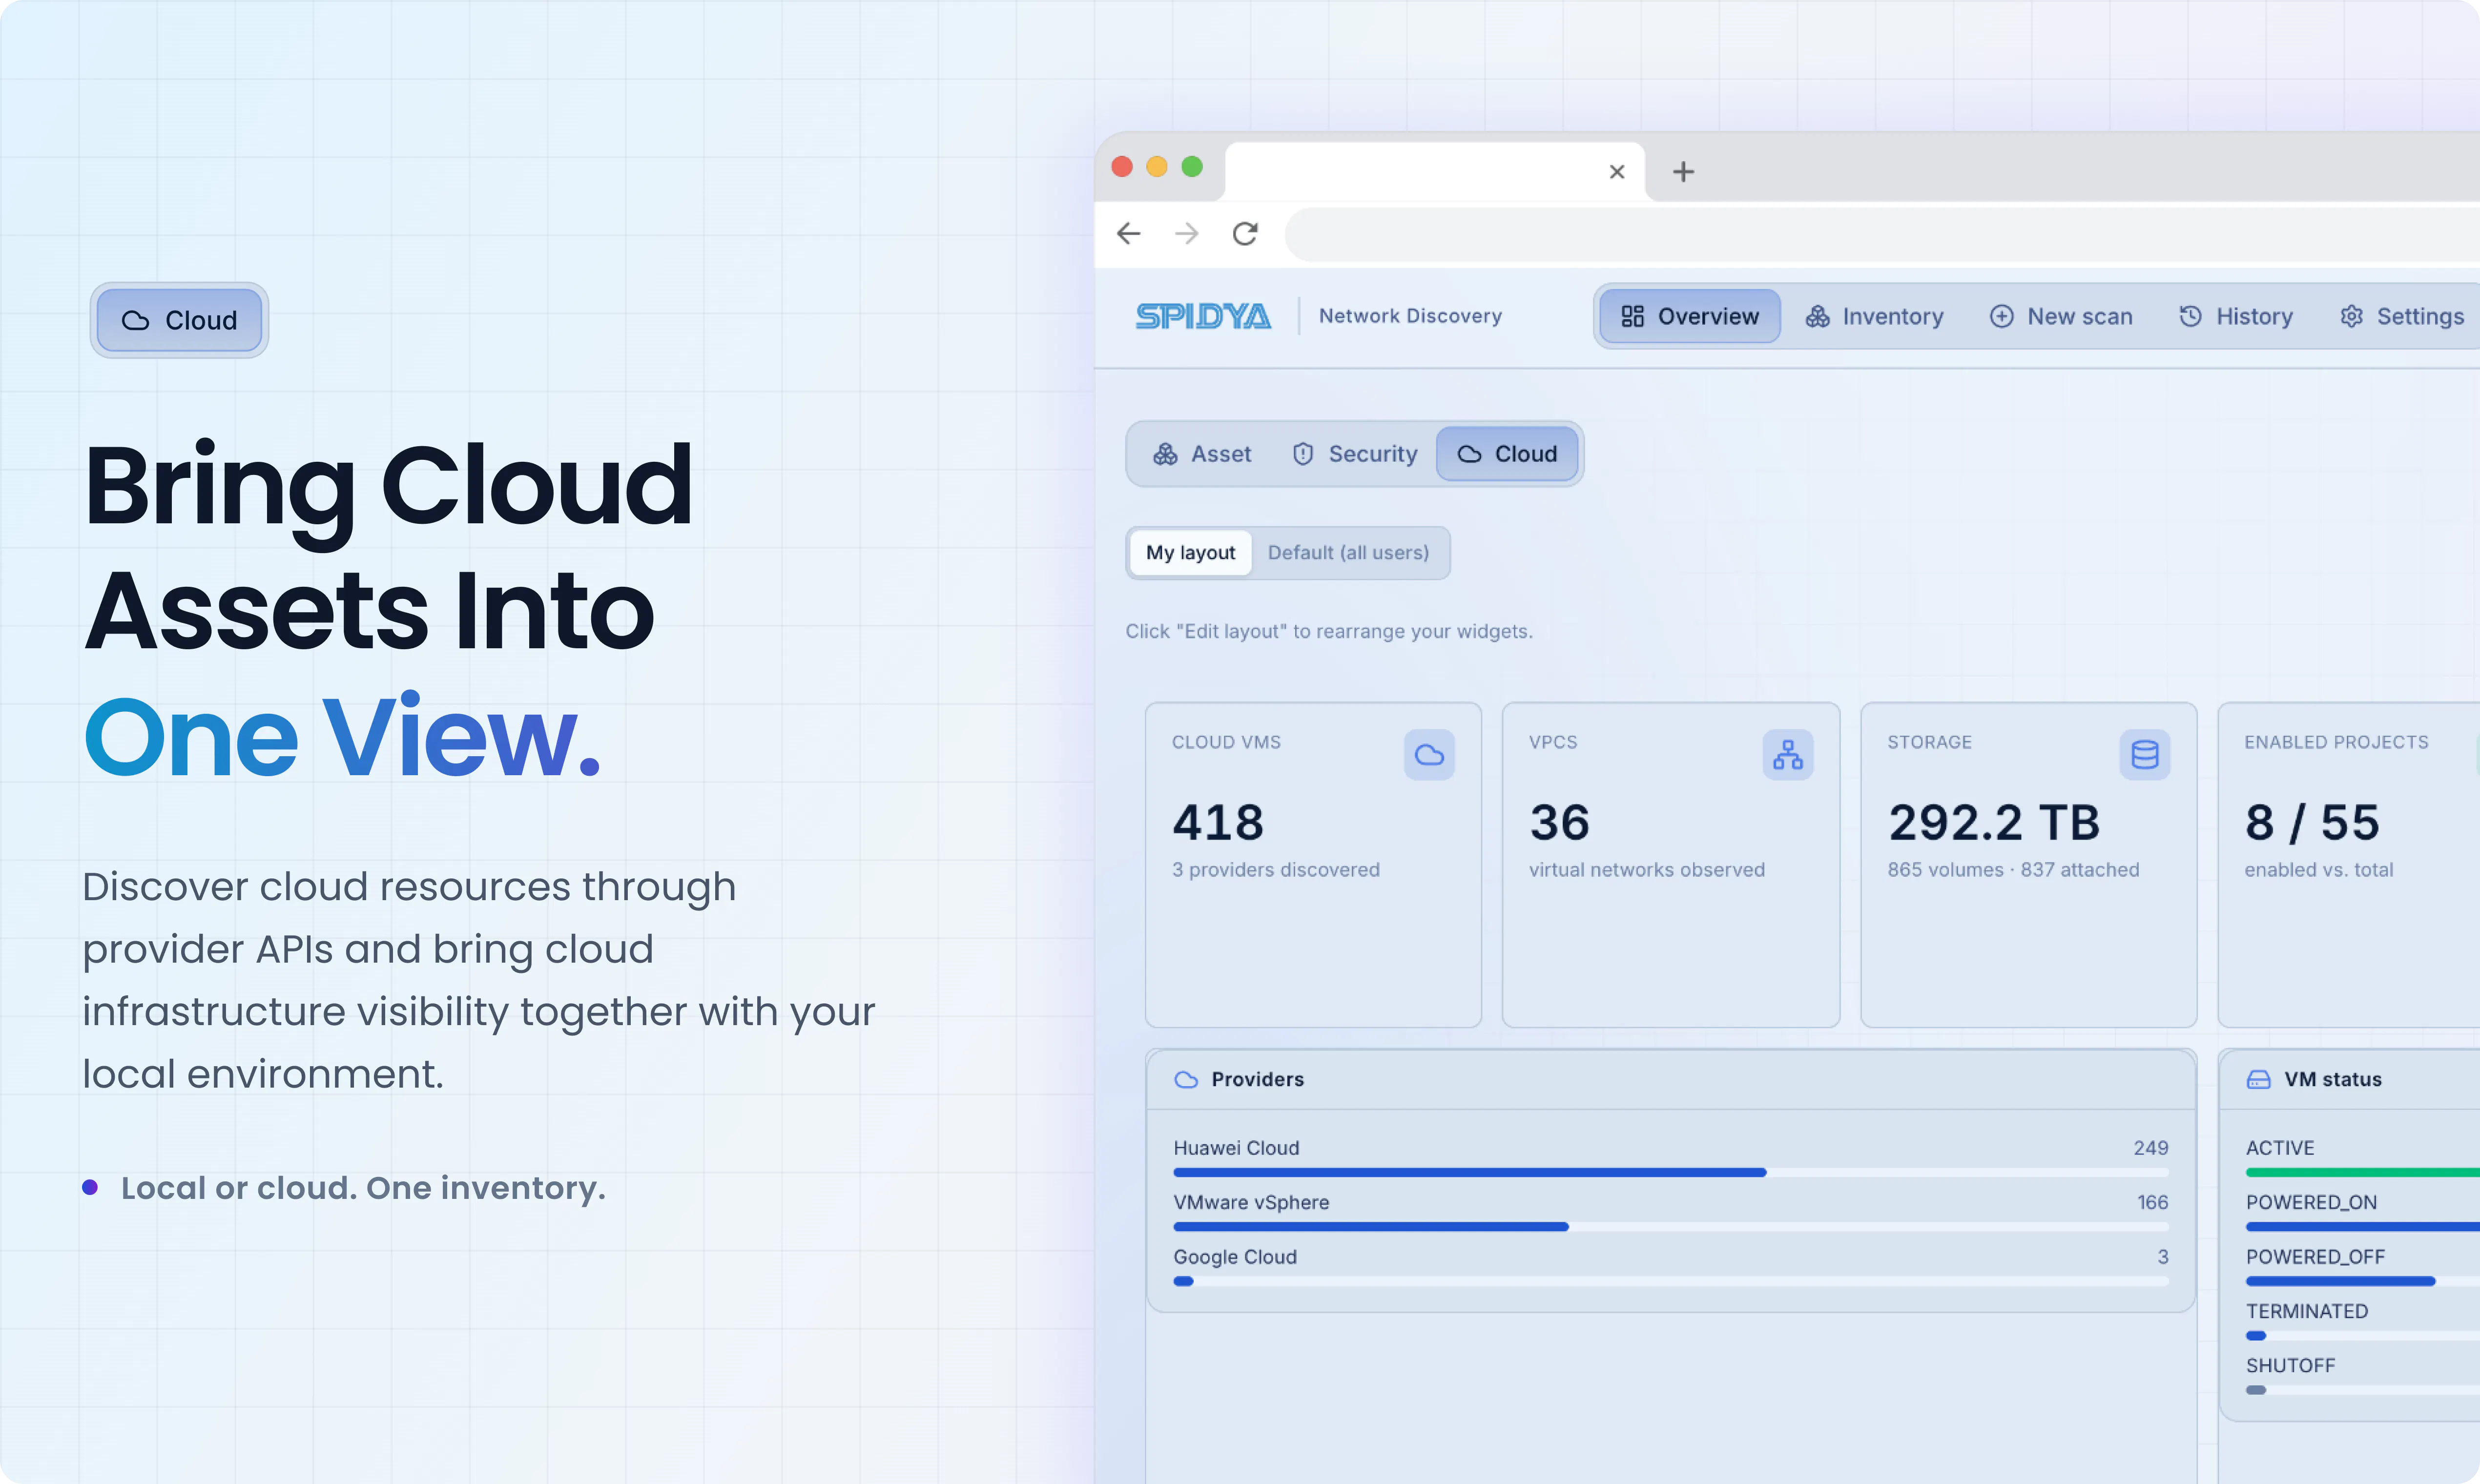
Task: Click the database icon on Storage card
Action: click(2145, 755)
